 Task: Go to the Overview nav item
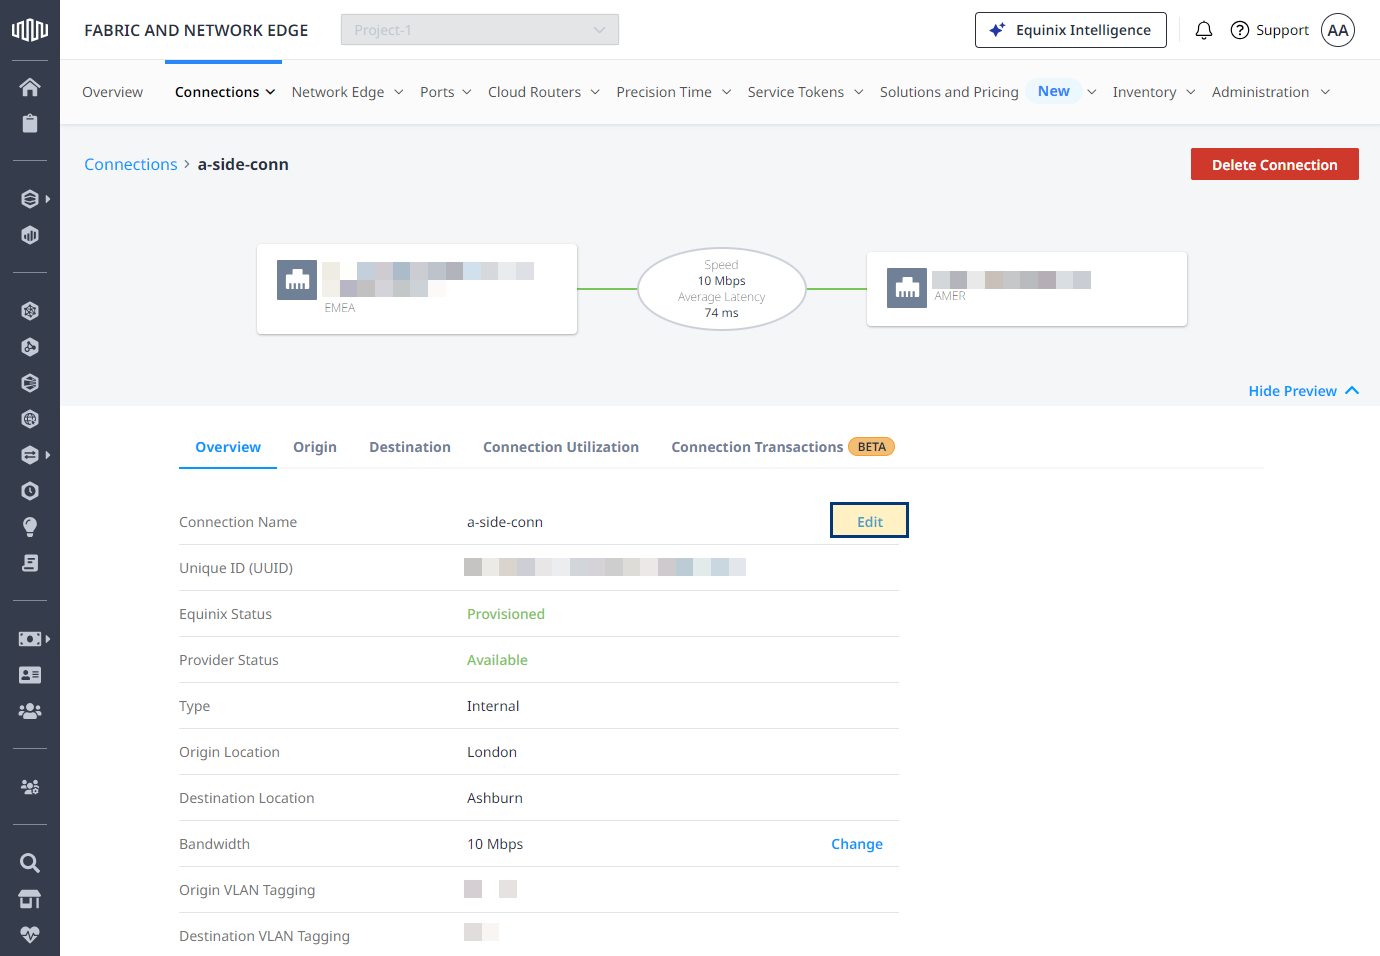[112, 92]
